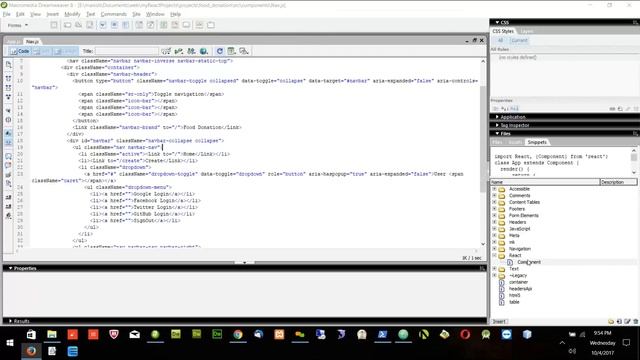Select the Headers snippets folder
Viewport: 640px width, 360px height.
(517, 222)
